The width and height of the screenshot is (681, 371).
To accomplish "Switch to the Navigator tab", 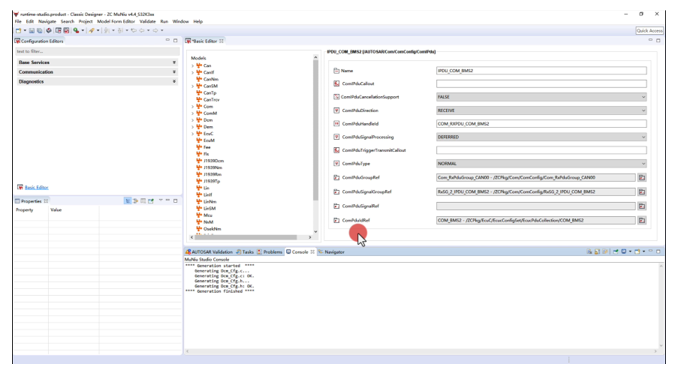I will tap(331, 252).
